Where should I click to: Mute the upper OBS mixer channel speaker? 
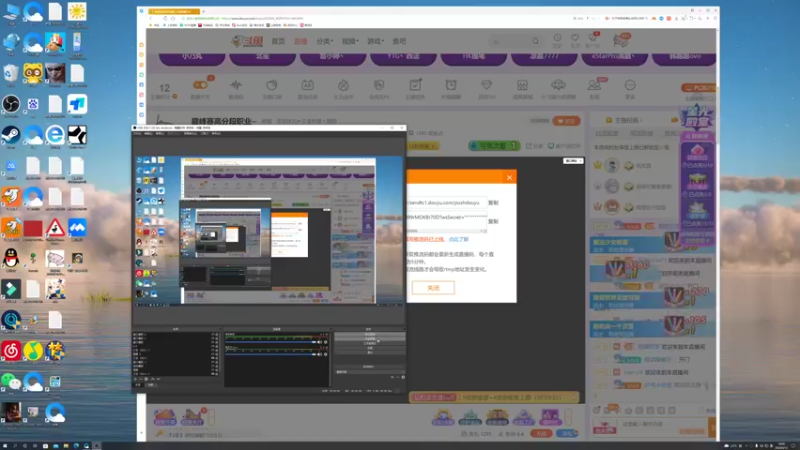tap(320, 342)
